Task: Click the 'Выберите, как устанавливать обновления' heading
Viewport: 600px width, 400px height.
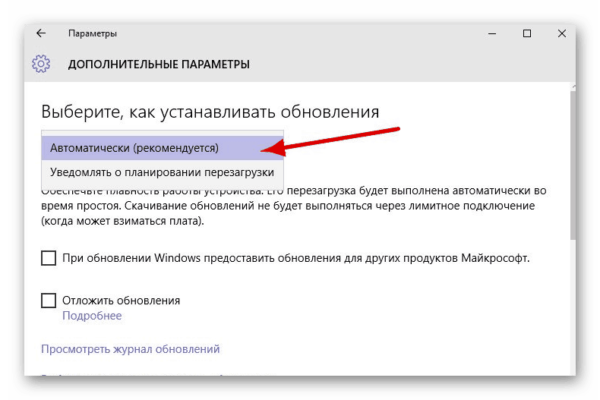Action: pyautogui.click(x=210, y=112)
